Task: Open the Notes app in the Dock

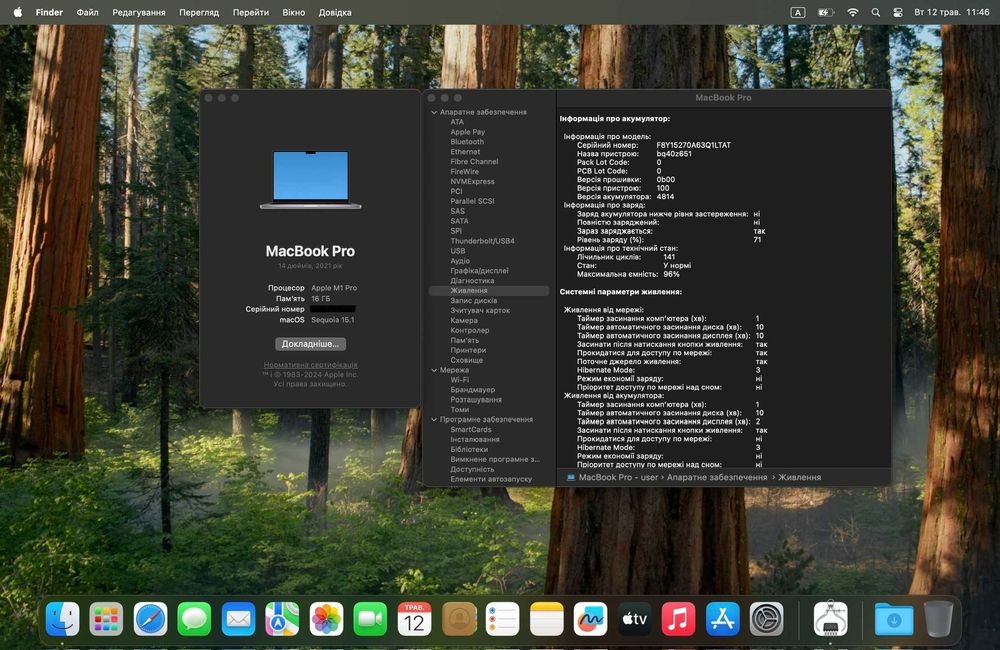Action: click(547, 618)
